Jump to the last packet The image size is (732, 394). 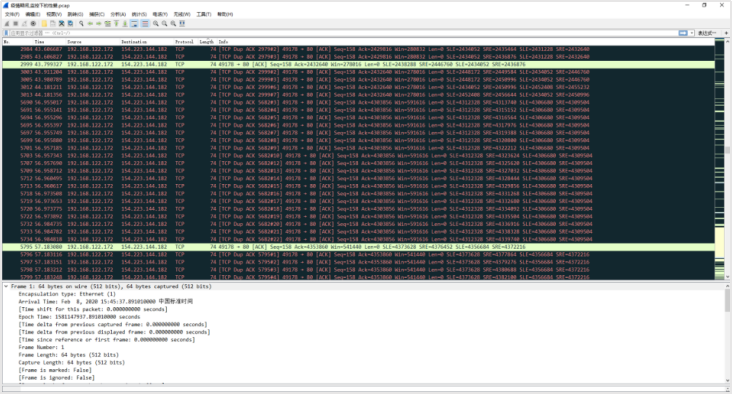(125, 23)
